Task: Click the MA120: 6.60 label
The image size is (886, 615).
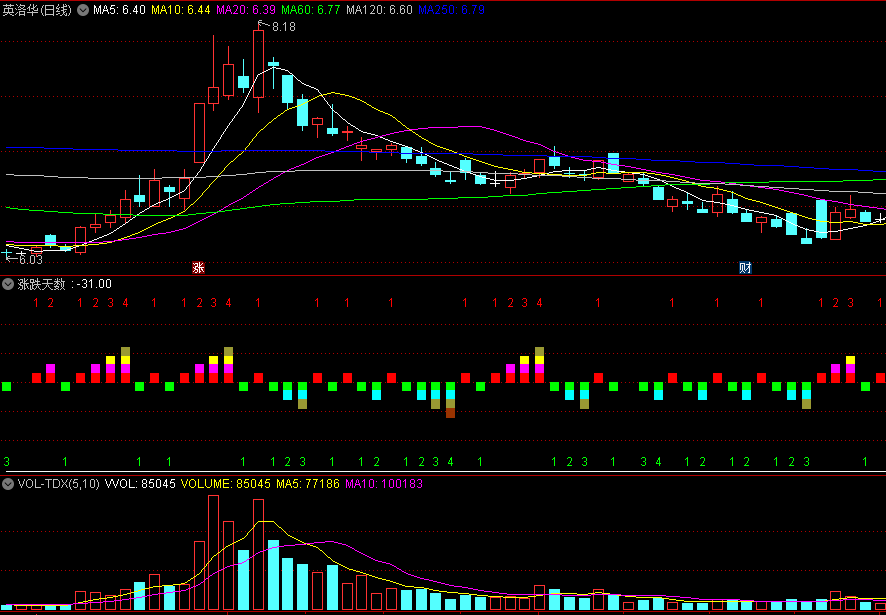Action: tap(379, 10)
